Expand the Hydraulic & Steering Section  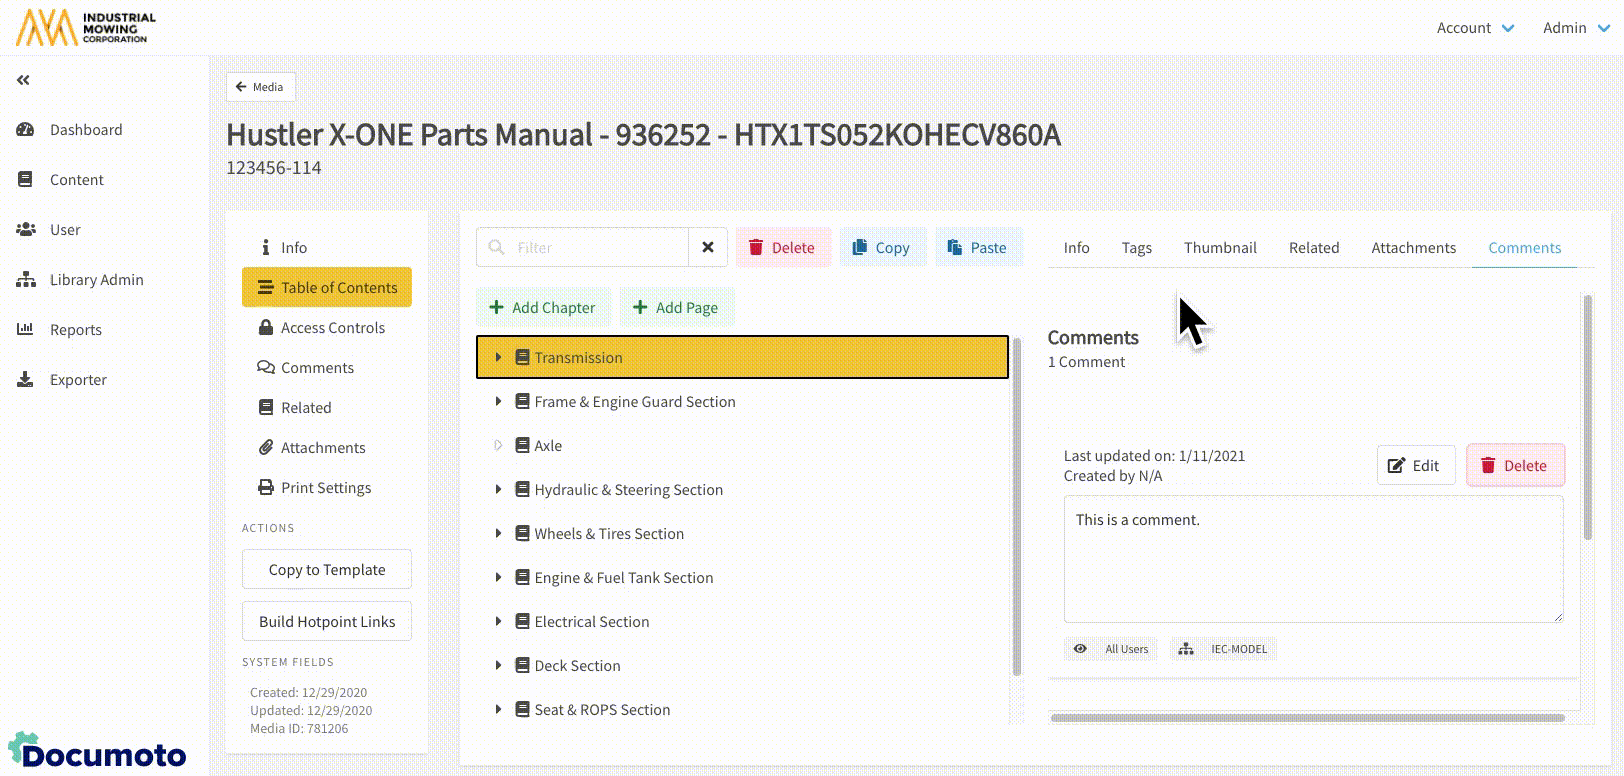pyautogui.click(x=498, y=490)
